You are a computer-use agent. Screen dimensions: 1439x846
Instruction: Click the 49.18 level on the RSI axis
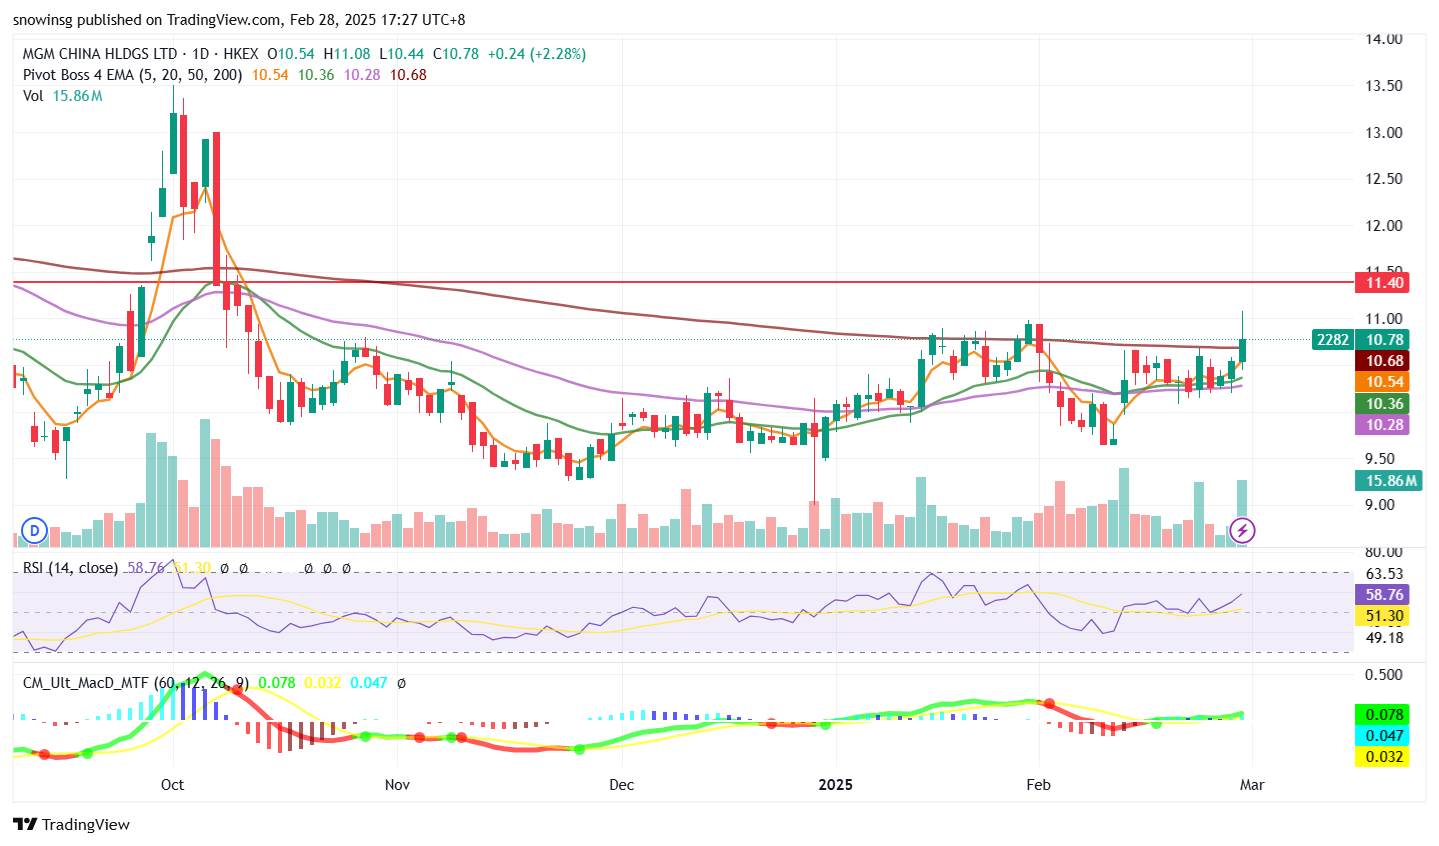(x=1384, y=638)
